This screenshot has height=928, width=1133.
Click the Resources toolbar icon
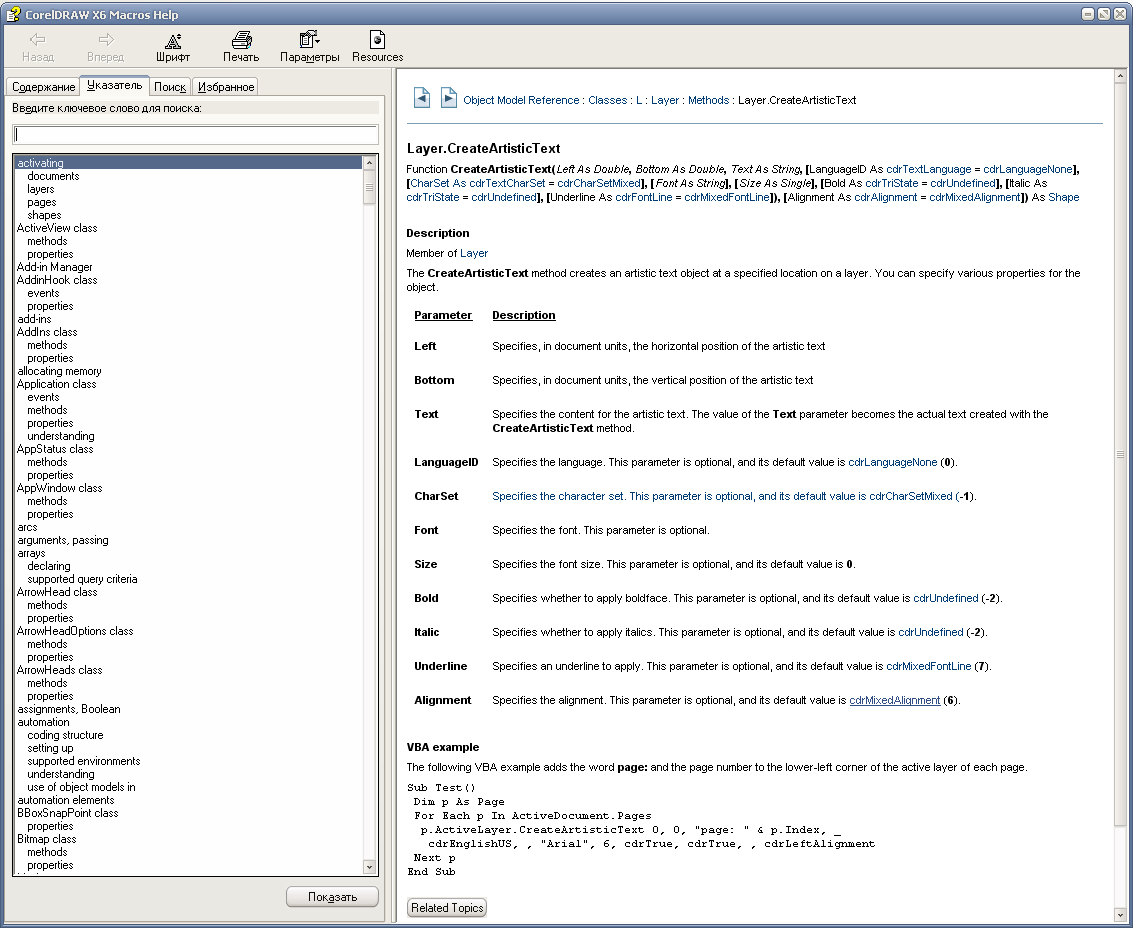click(x=377, y=41)
